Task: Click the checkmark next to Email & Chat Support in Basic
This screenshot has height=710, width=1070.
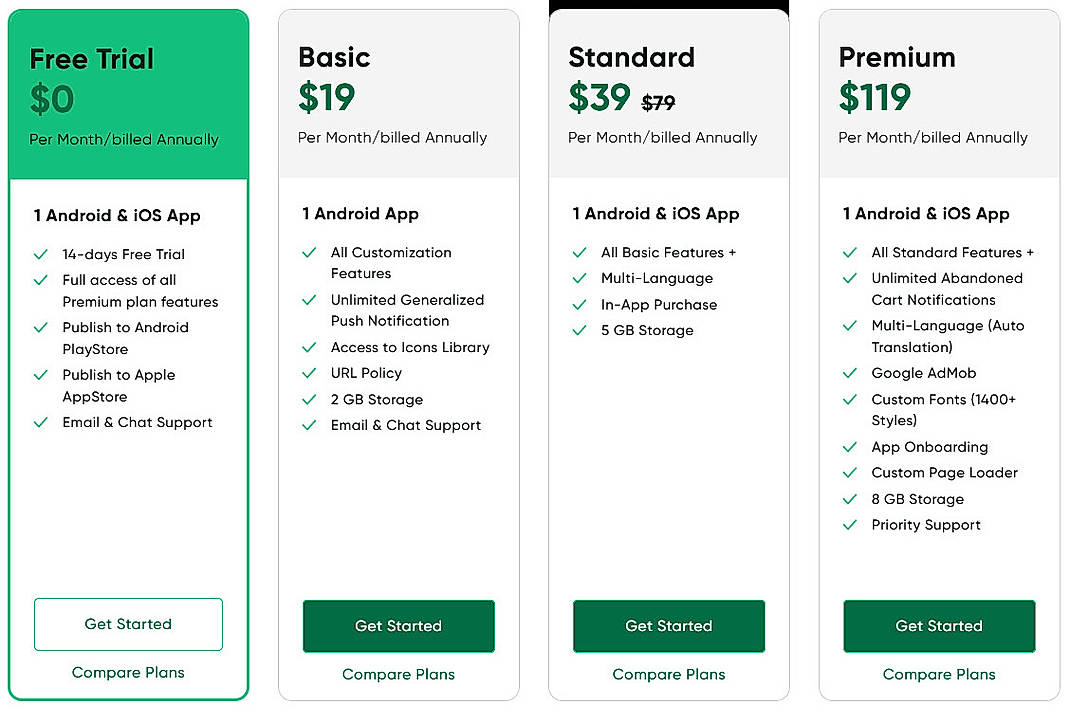Action: (x=309, y=425)
